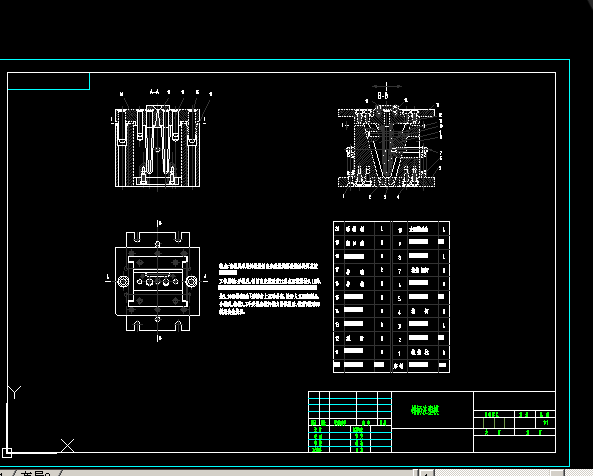The height and width of the screenshot is (476, 593).
Task: Click the UCS icon Y axis label
Action: click(x=14, y=392)
